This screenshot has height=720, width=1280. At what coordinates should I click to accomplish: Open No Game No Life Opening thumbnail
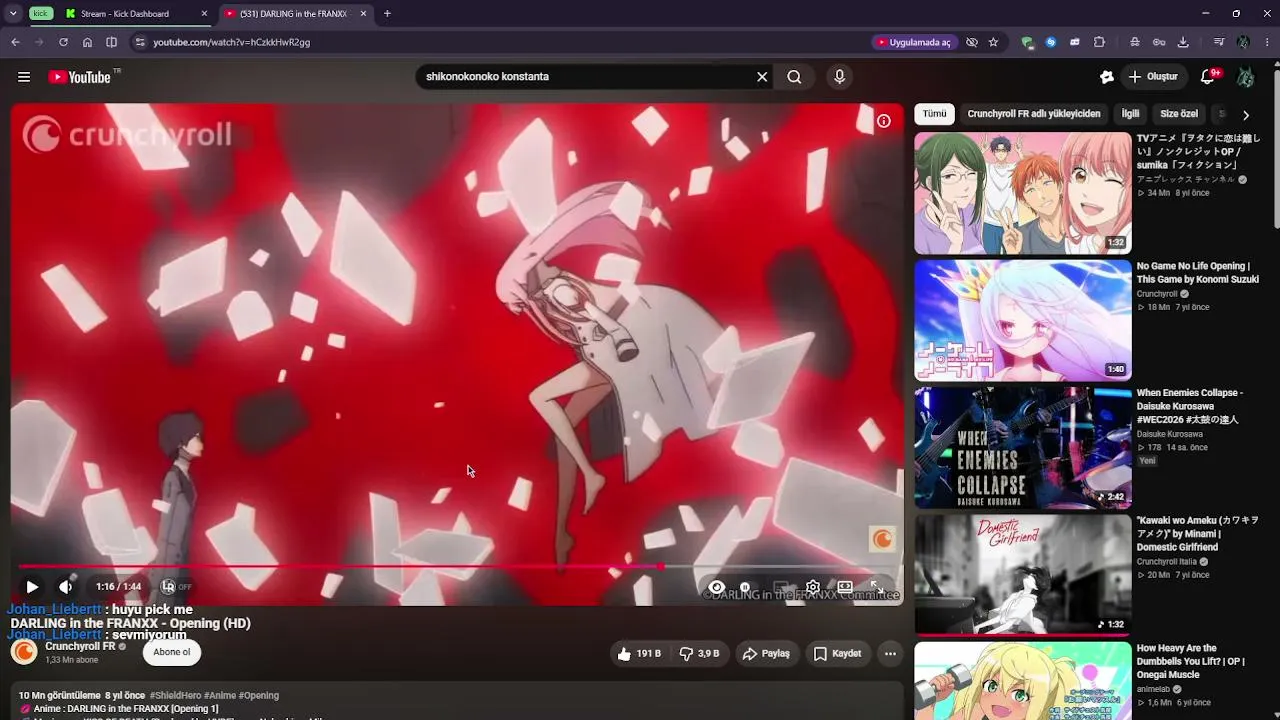pos(1022,320)
